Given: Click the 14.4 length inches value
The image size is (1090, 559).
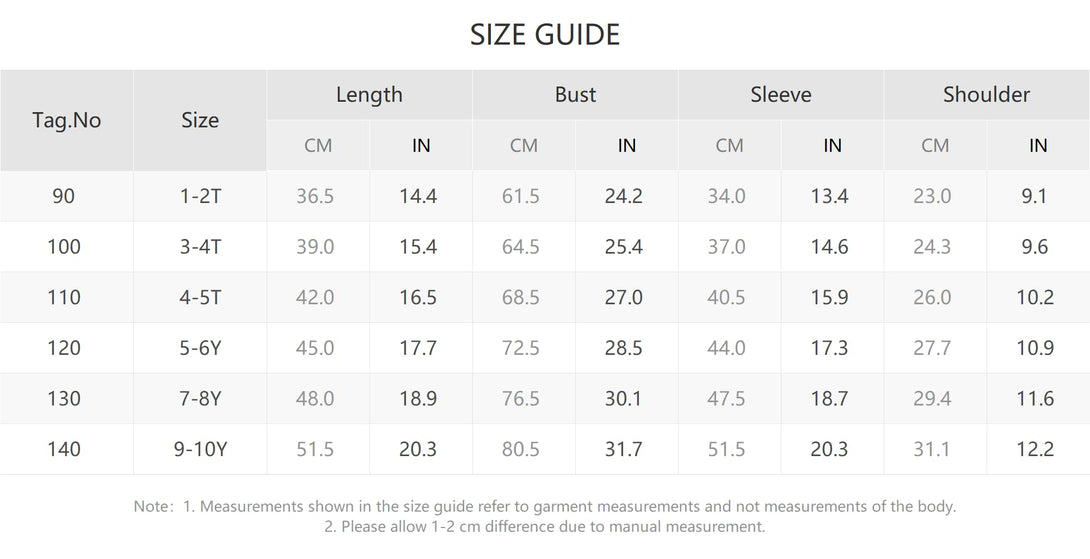Looking at the screenshot, I should pos(418,196).
